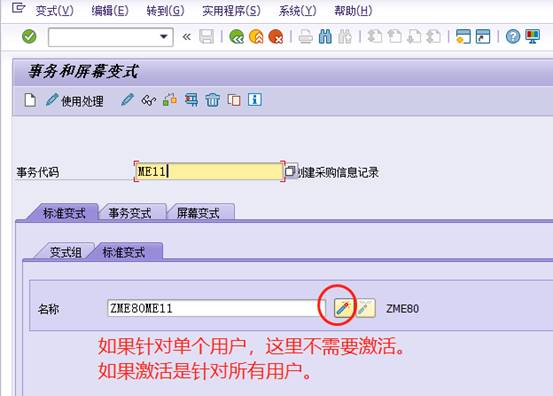Click the ZME80ME11 name input field
Viewport: 553px width, 396px height.
point(216,308)
